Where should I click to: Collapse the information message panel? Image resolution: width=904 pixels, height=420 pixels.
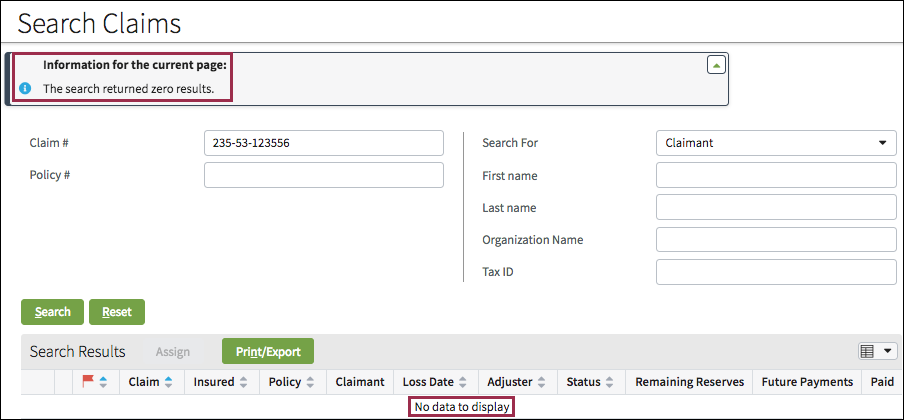[x=716, y=65]
